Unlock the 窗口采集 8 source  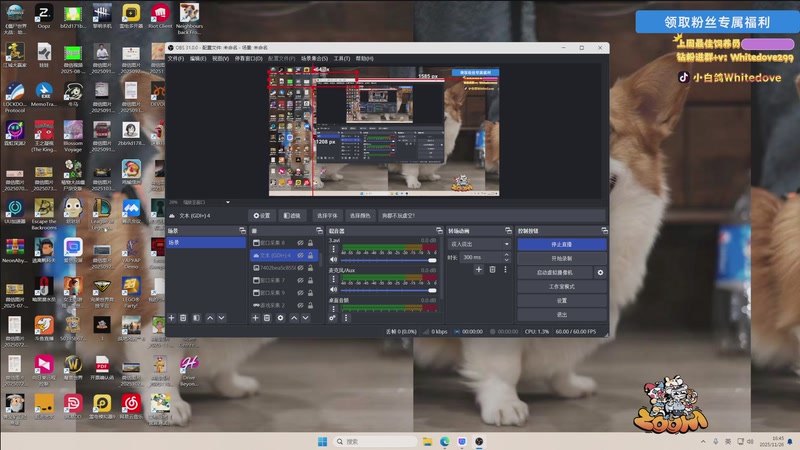point(310,243)
